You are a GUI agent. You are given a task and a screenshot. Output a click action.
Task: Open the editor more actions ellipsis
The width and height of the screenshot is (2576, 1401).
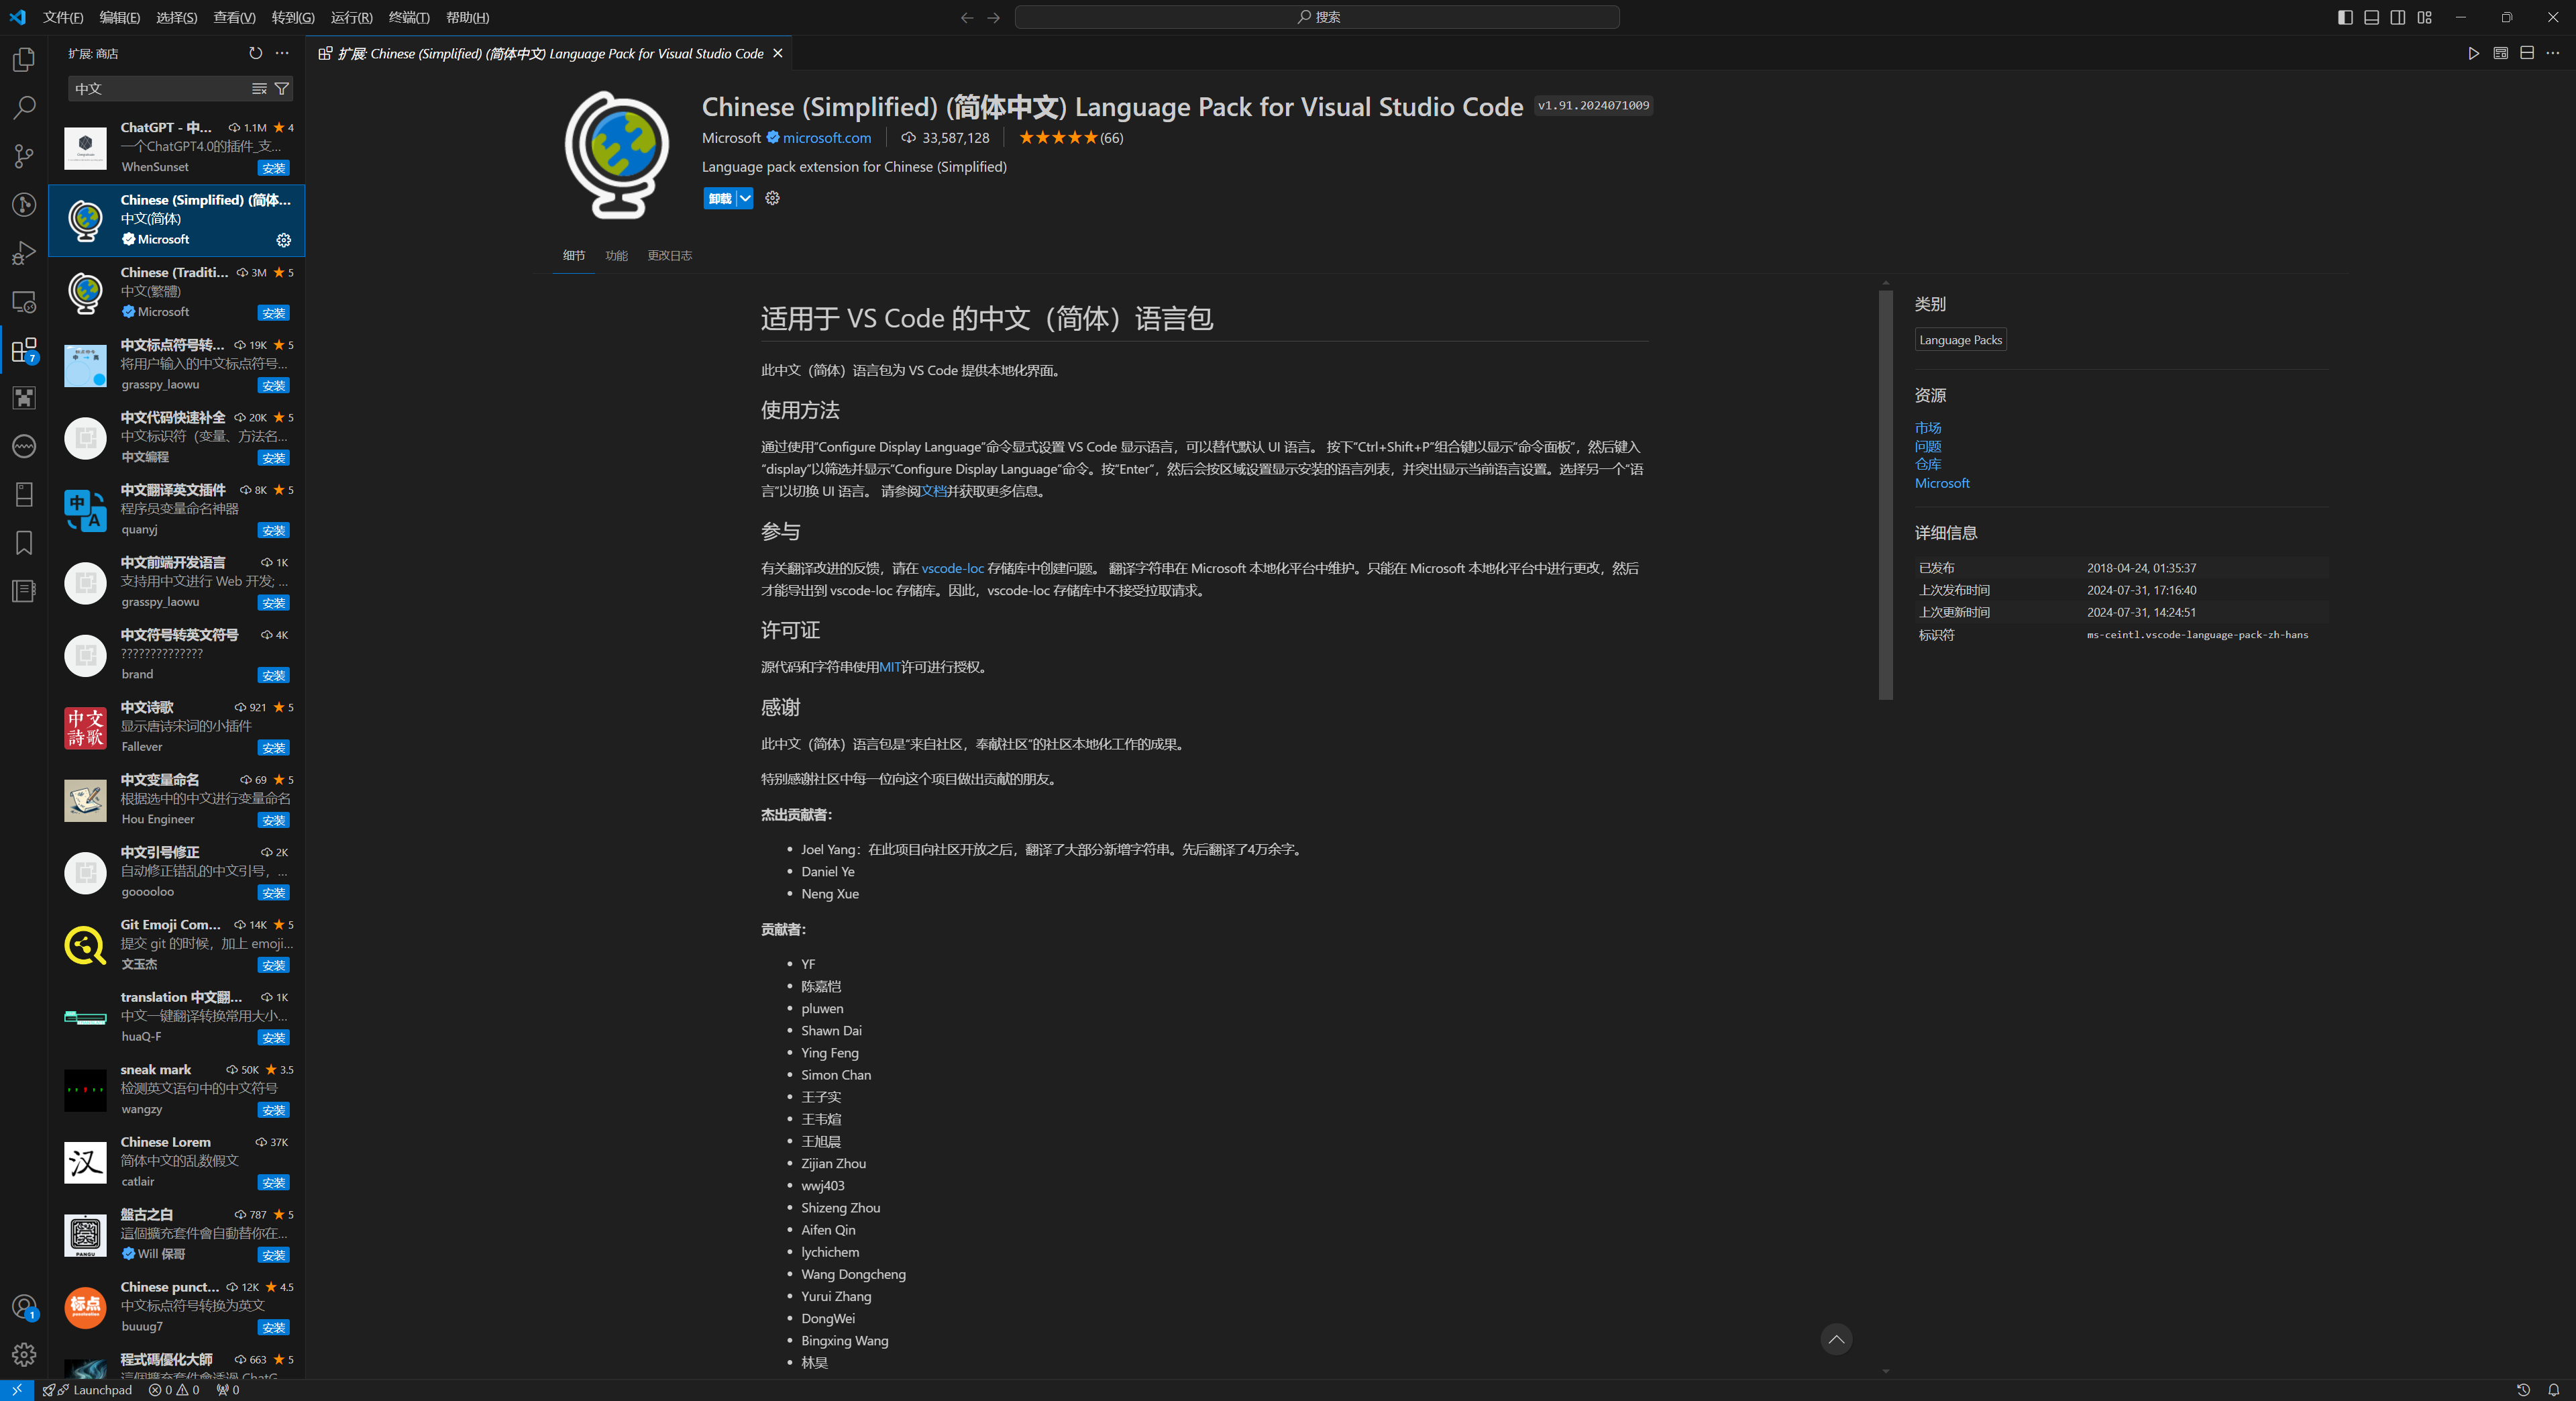[x=2553, y=53]
